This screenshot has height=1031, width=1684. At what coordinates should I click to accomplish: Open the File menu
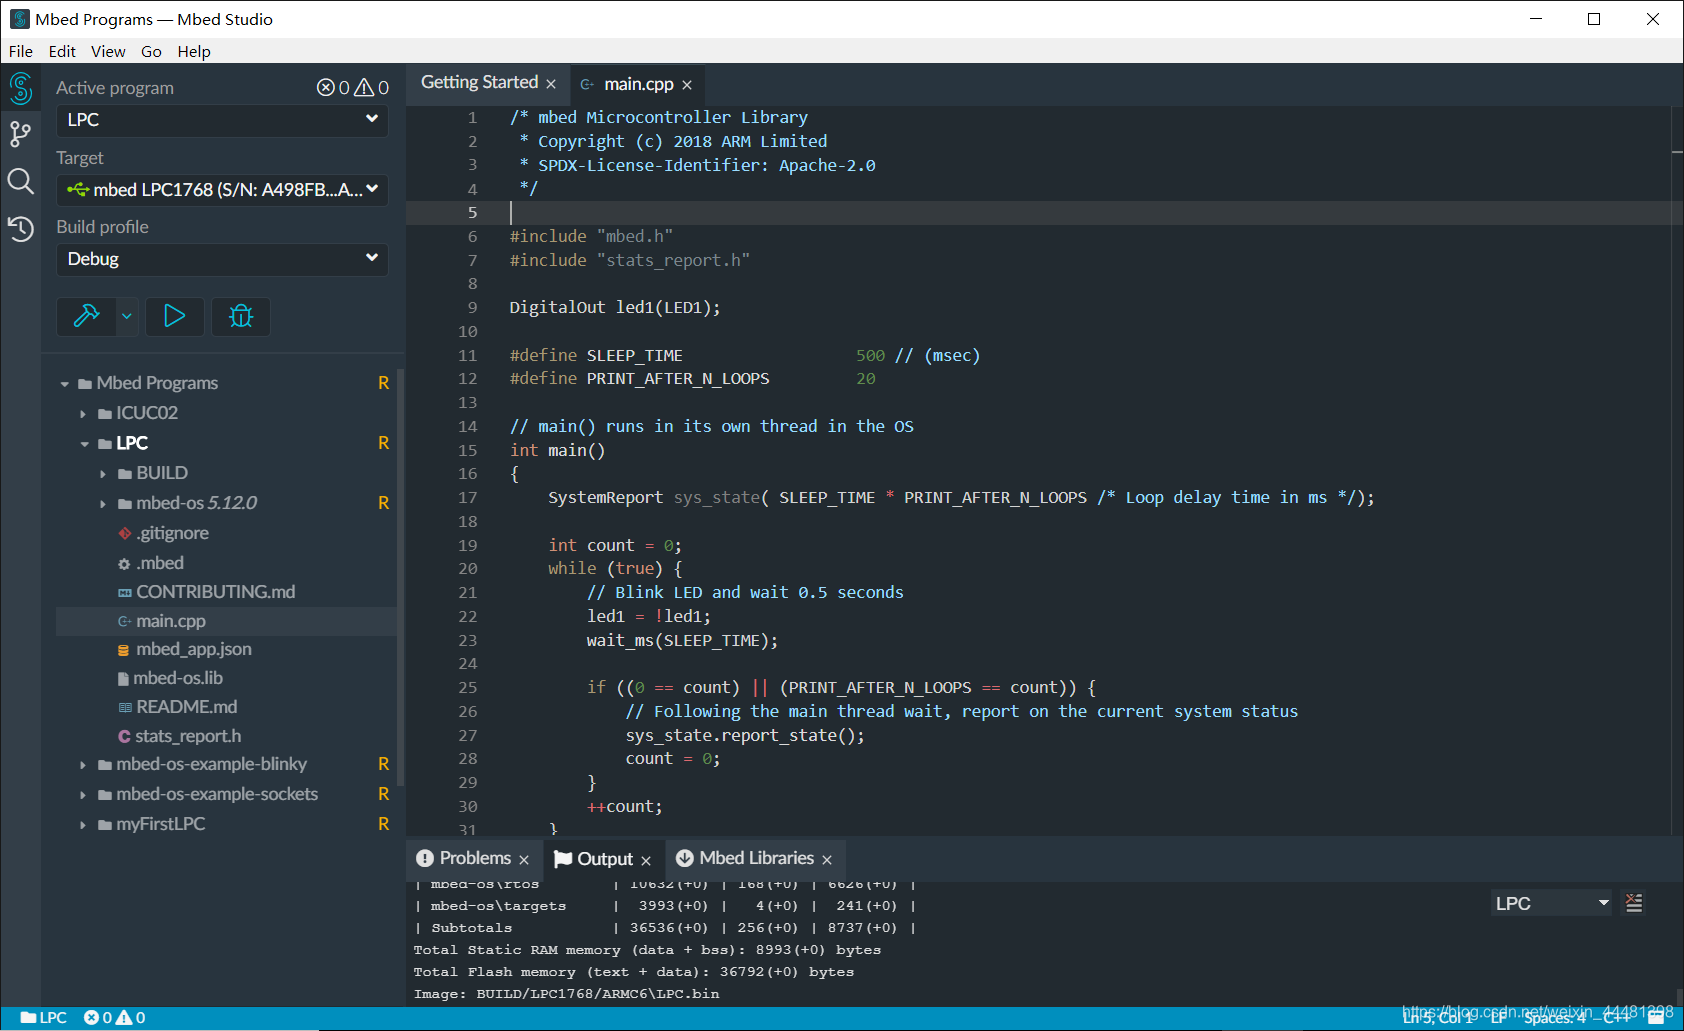click(21, 51)
